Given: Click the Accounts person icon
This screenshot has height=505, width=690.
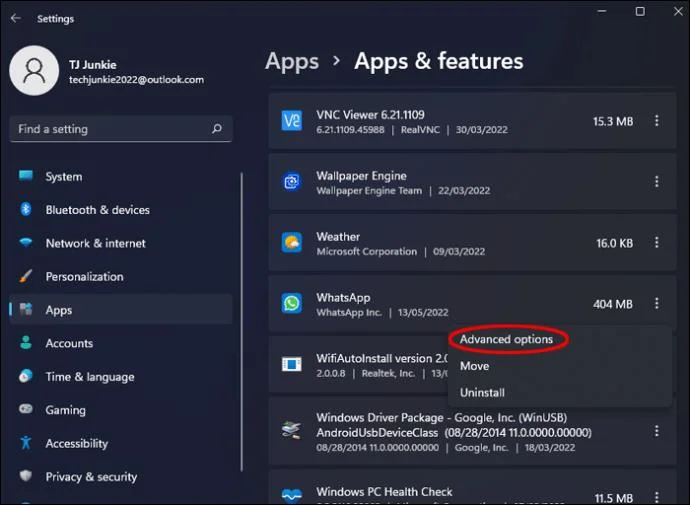Looking at the screenshot, I should pyautogui.click(x=26, y=343).
